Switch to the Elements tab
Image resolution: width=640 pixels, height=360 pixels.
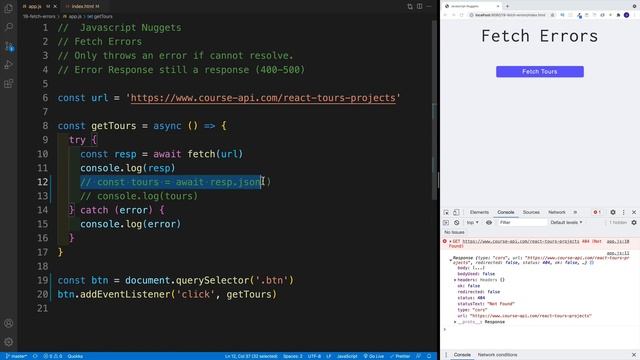coord(479,212)
